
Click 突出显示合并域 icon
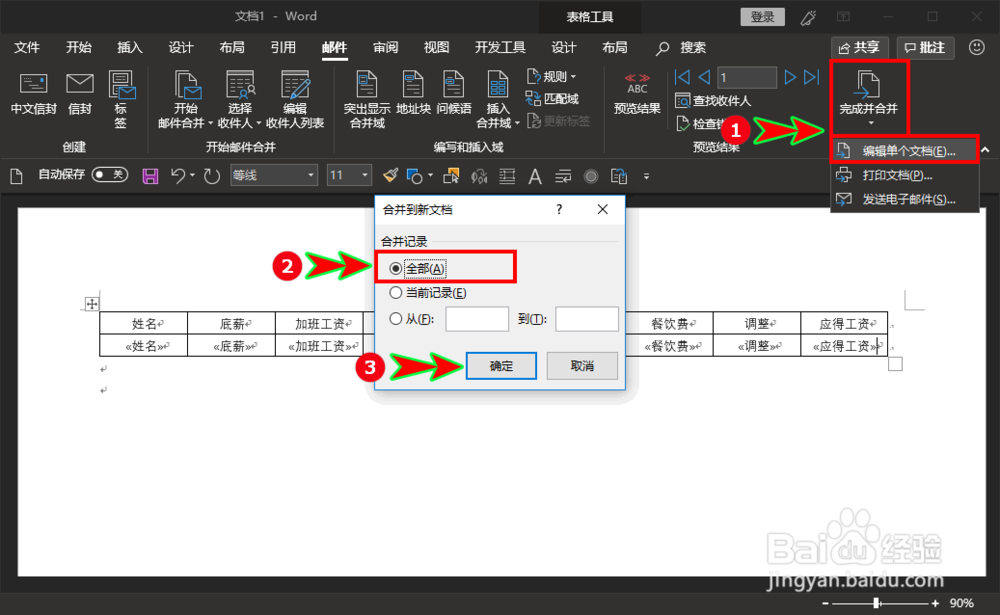(x=367, y=85)
